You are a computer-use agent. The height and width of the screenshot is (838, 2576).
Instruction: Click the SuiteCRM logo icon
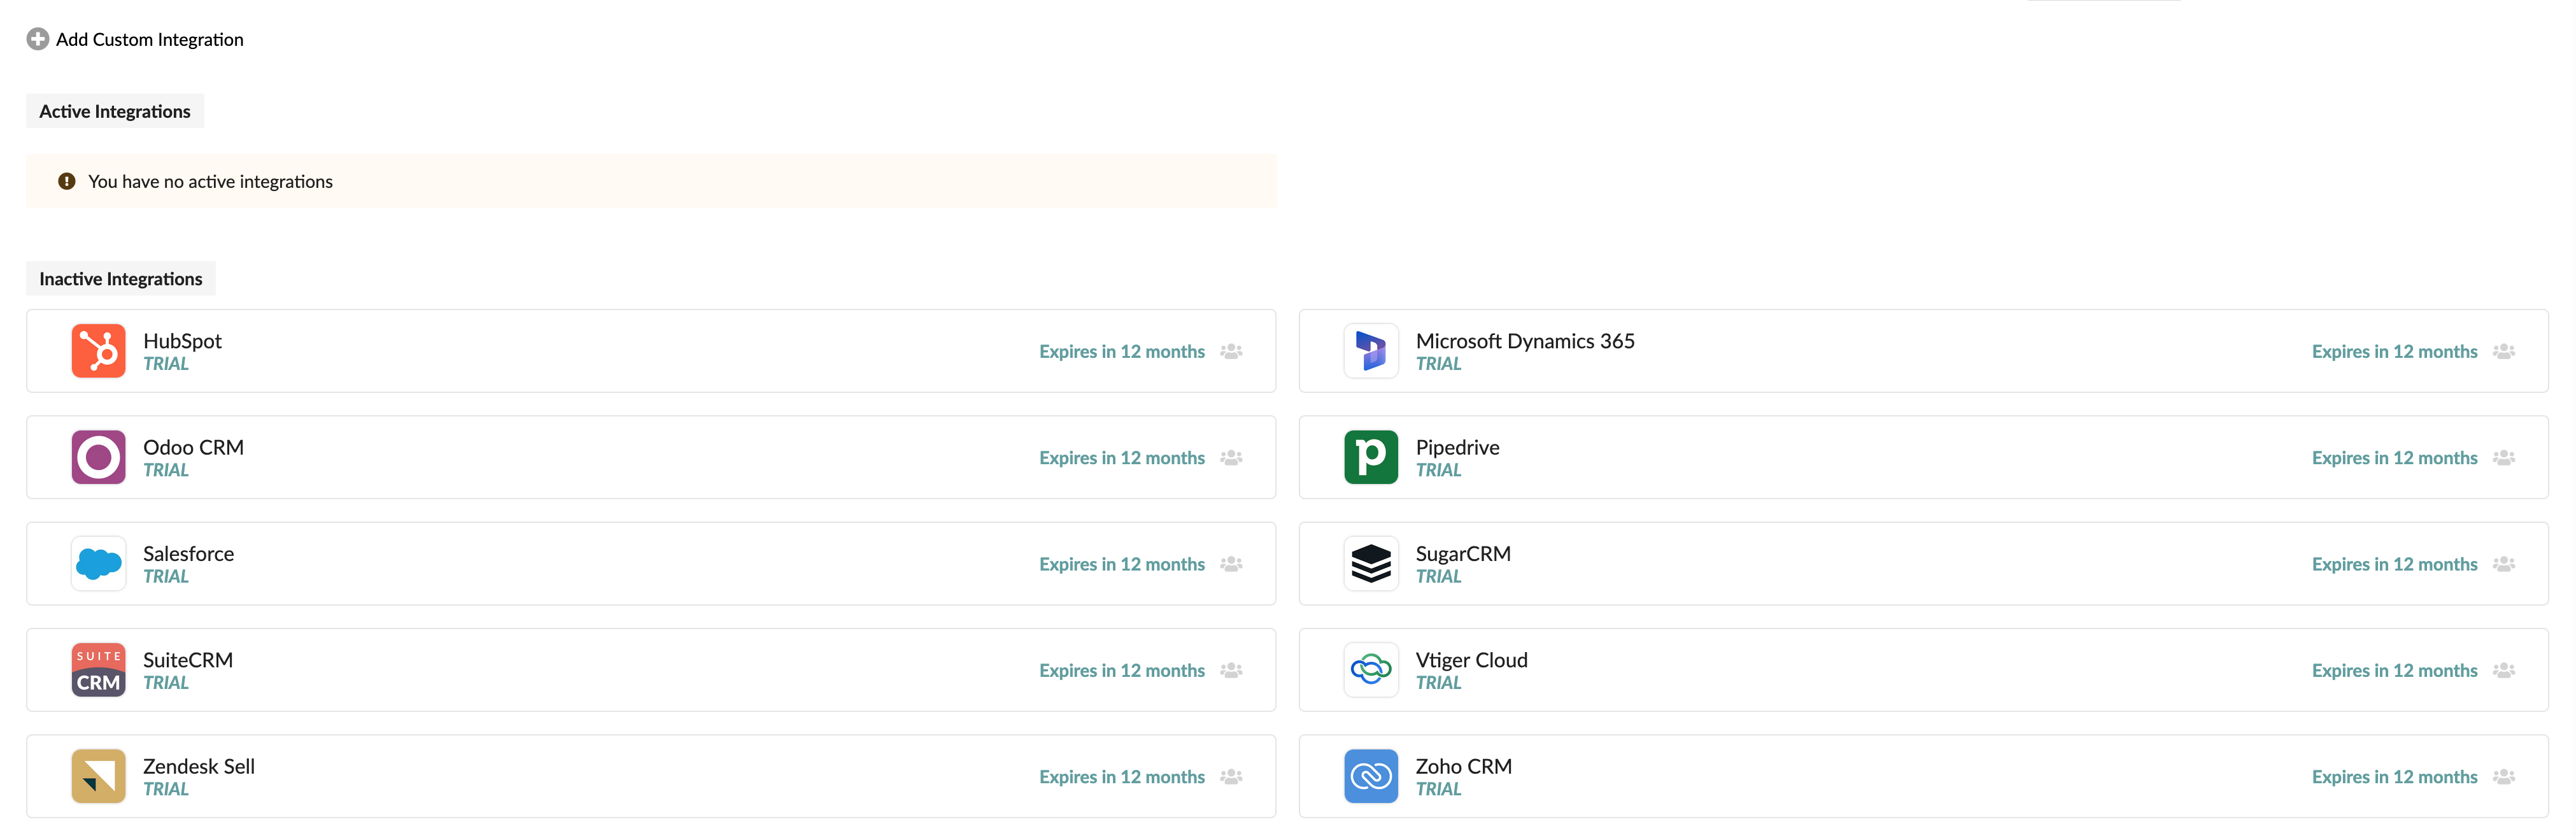[99, 670]
